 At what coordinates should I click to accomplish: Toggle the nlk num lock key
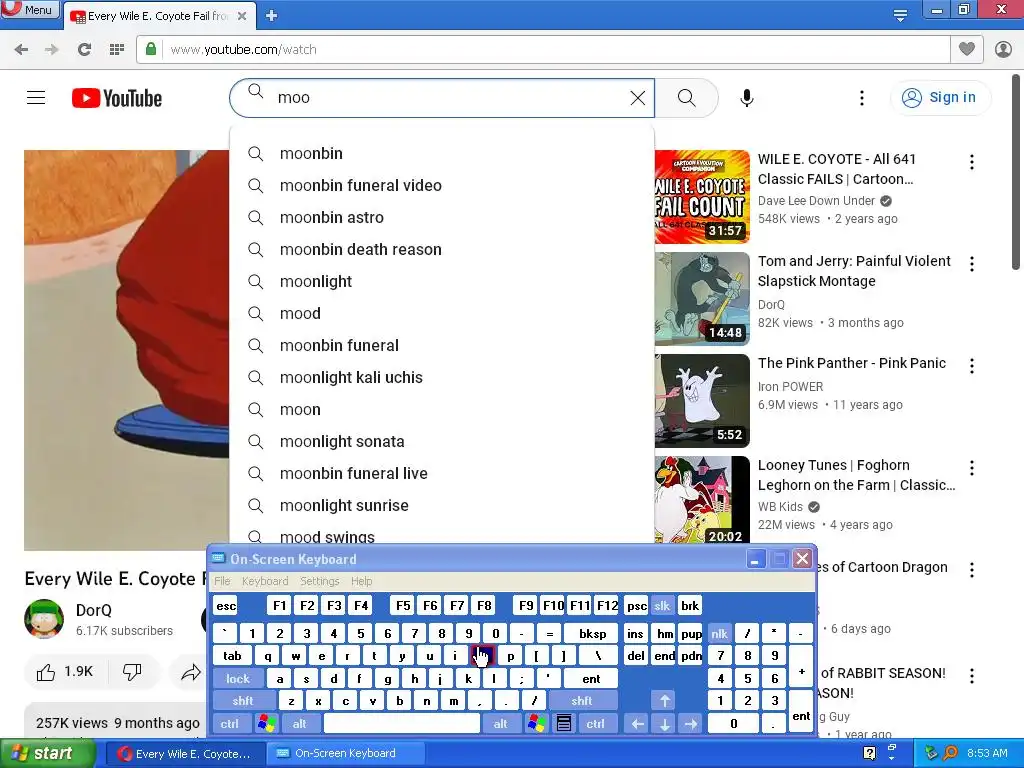(x=719, y=633)
